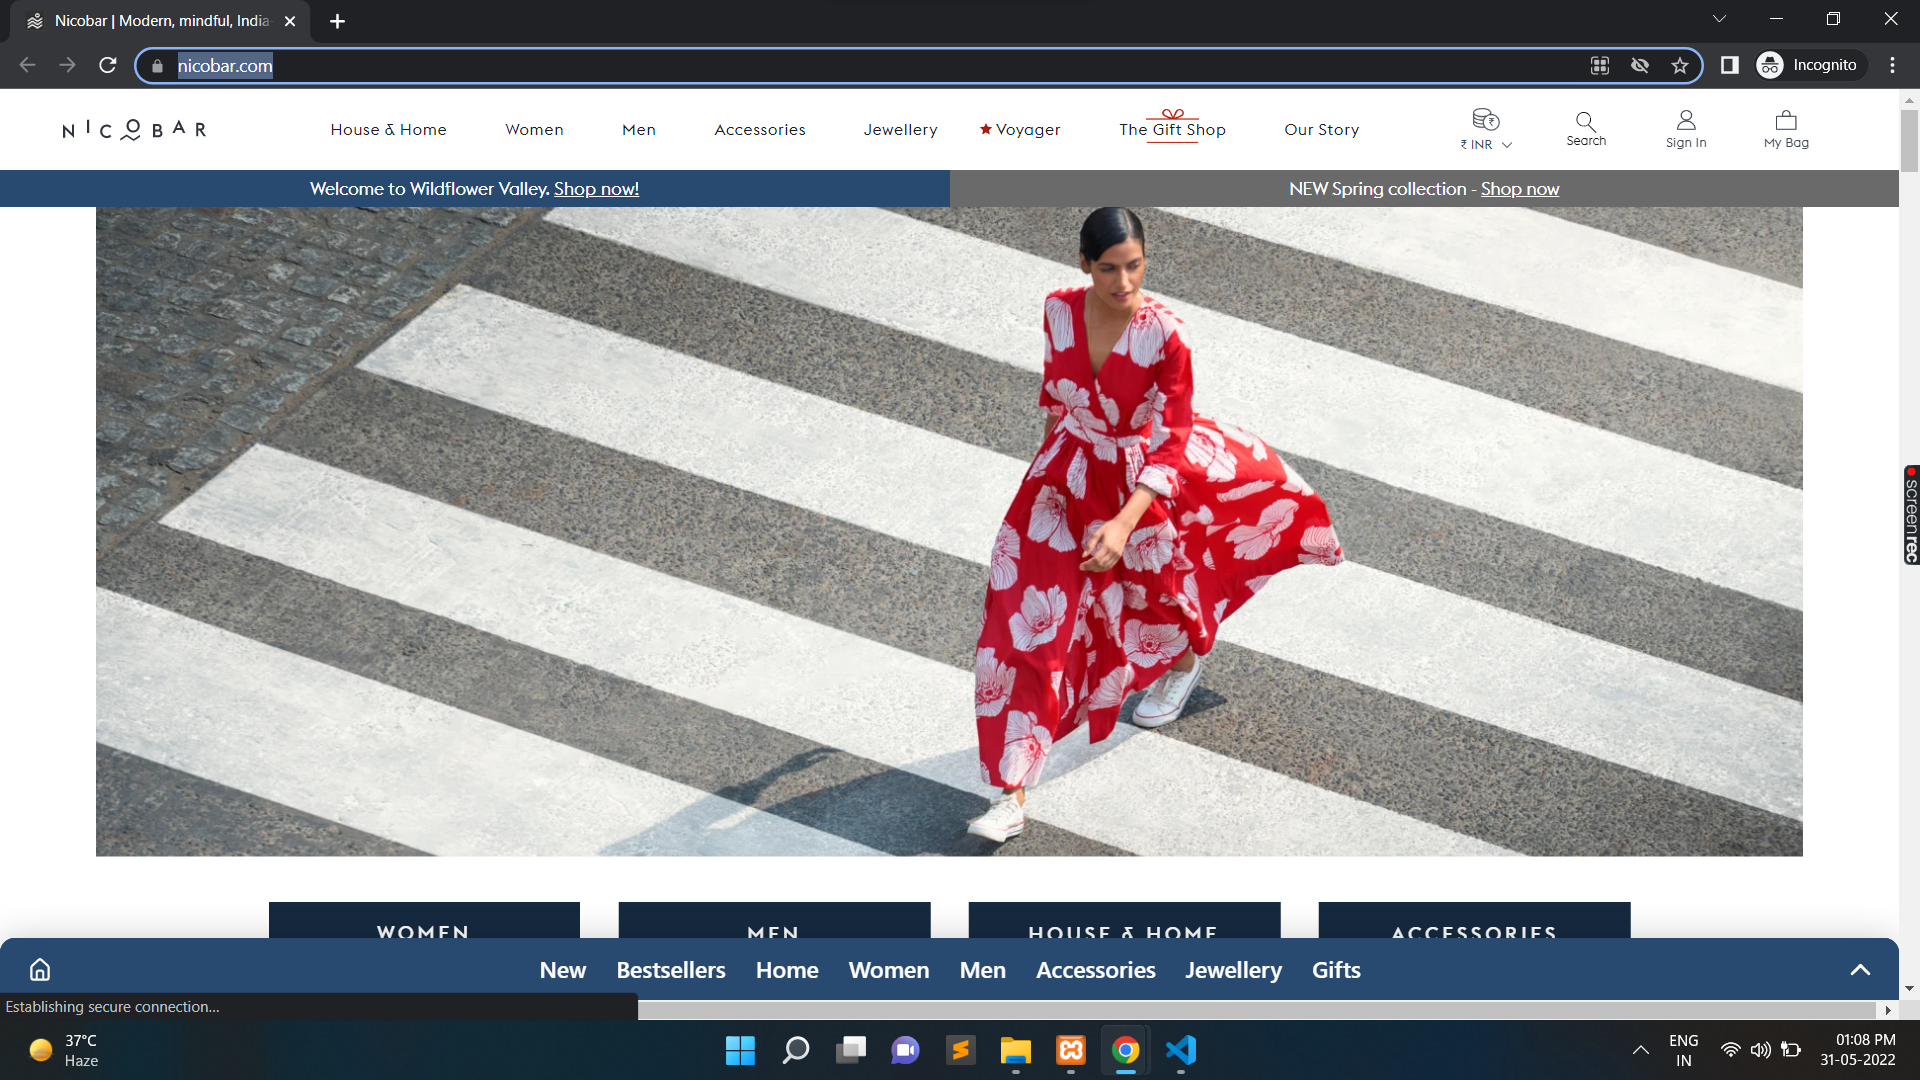This screenshot has height=1080, width=1920.
Task: Select New in bottom bar
Action: tap(563, 970)
